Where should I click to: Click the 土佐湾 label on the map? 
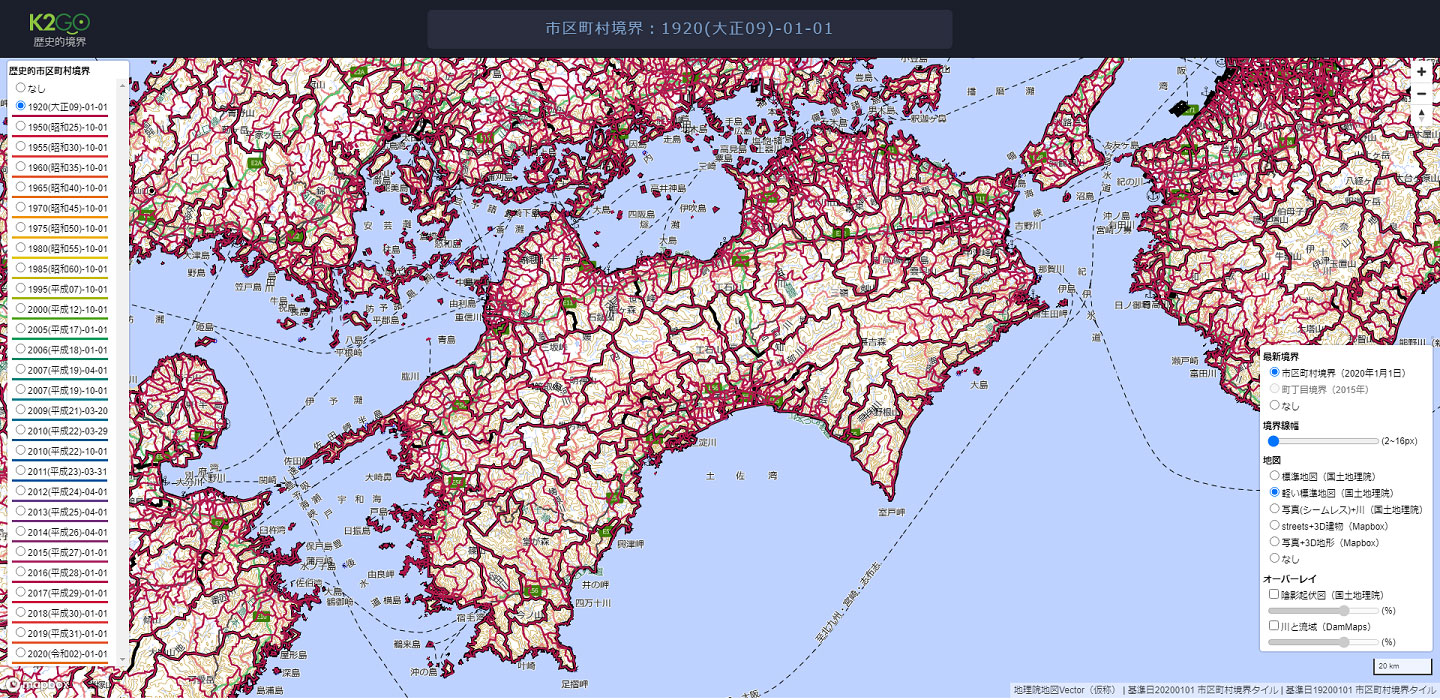740,477
